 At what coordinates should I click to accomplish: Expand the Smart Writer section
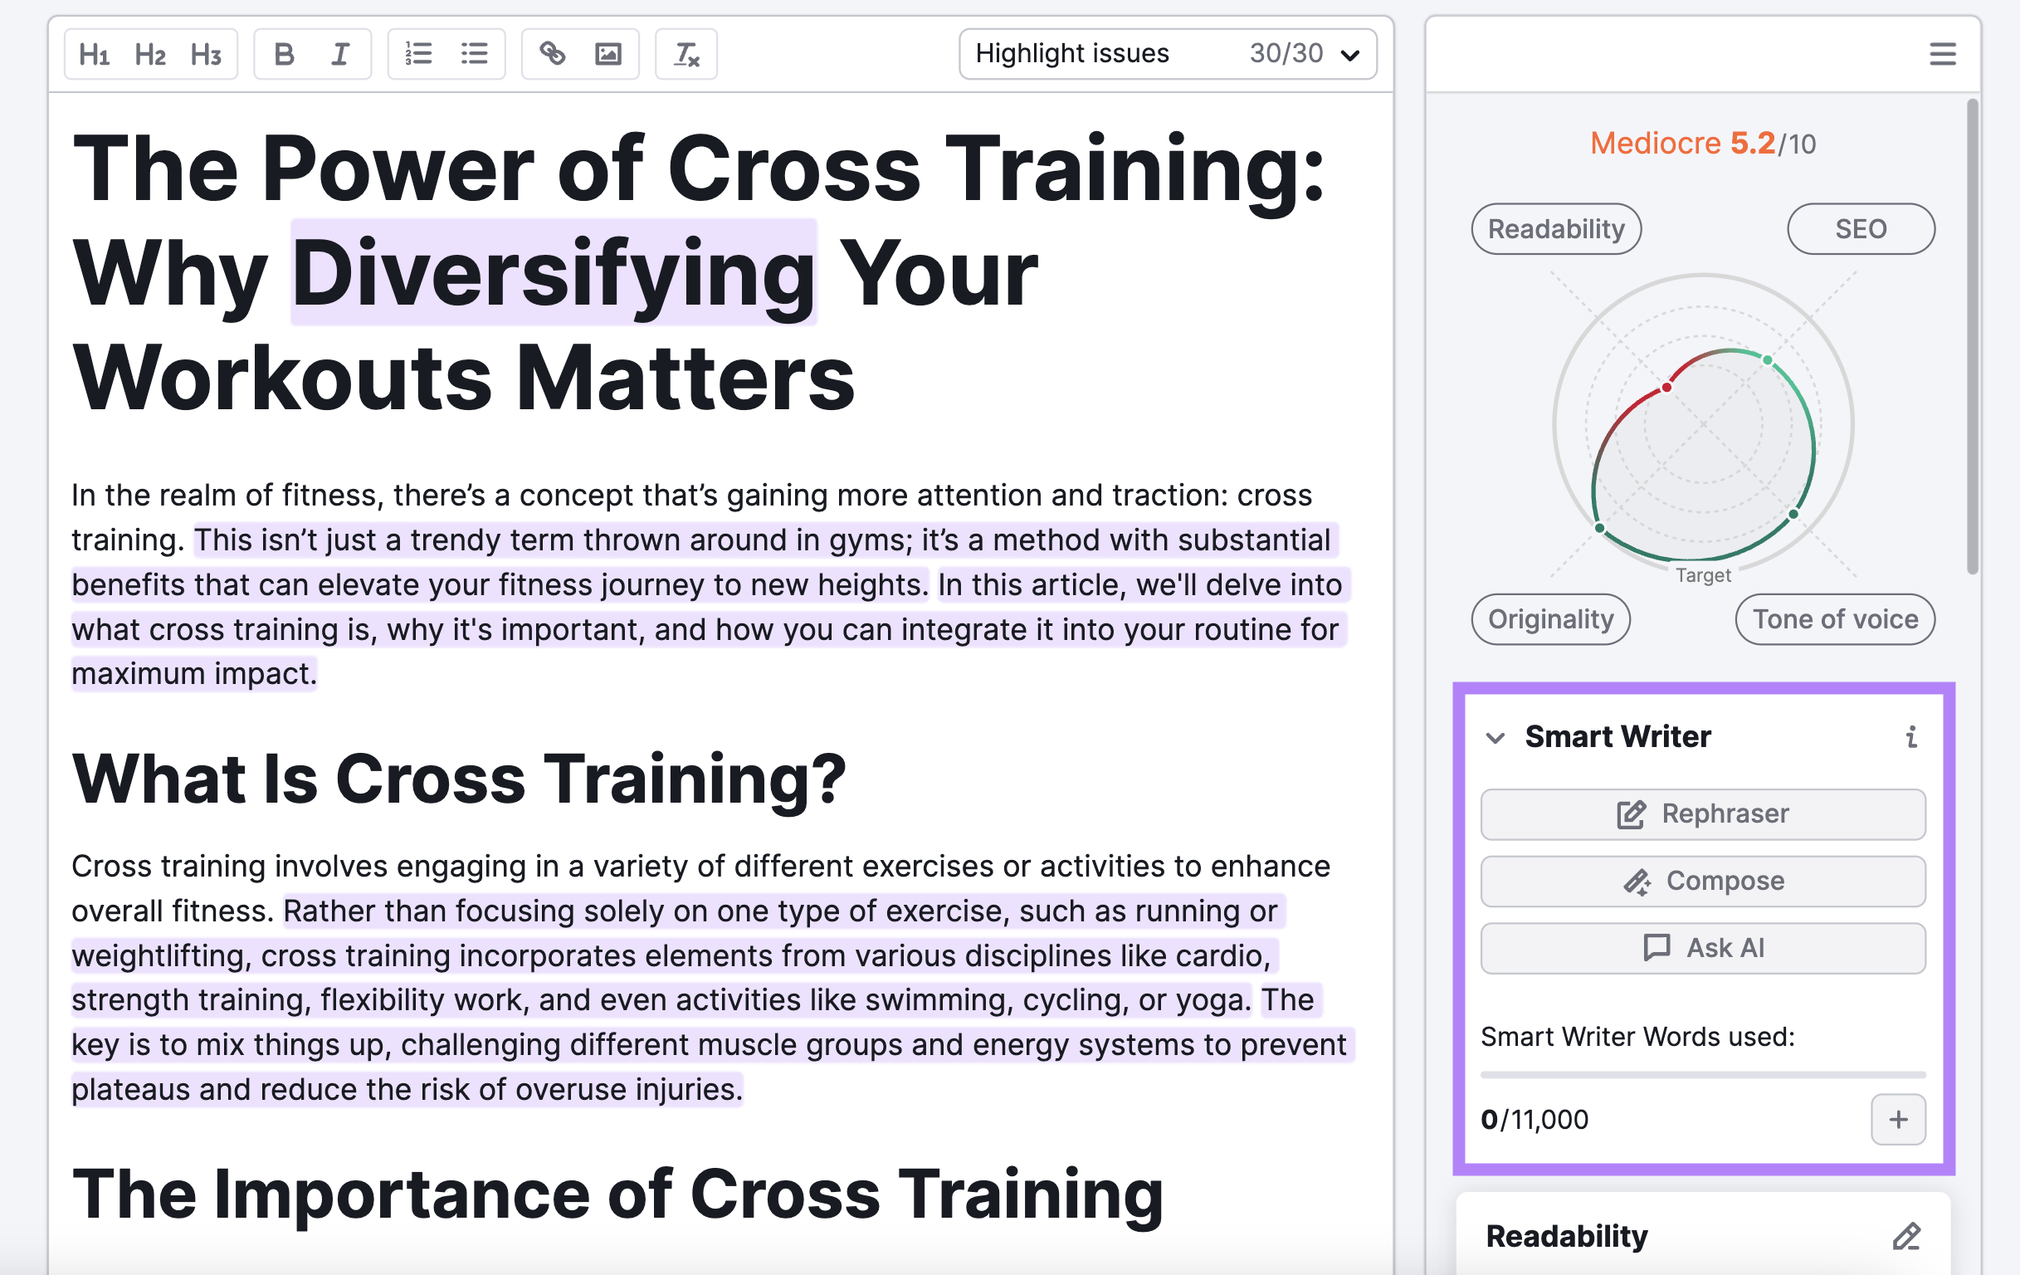pyautogui.click(x=1498, y=737)
